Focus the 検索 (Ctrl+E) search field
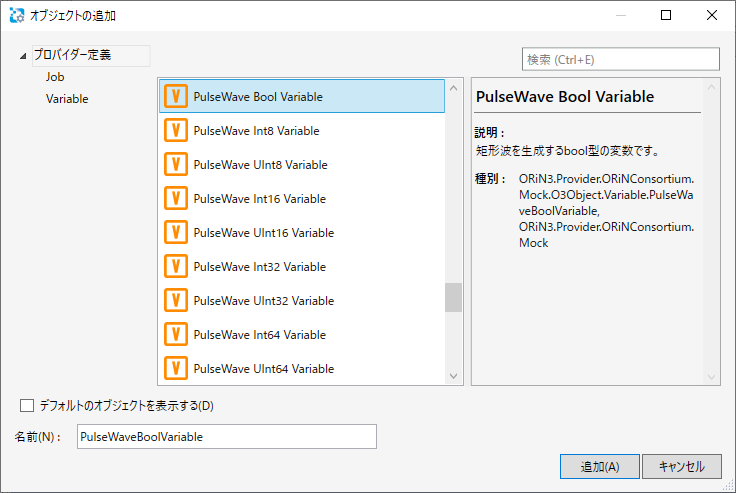The image size is (736, 493). pyautogui.click(x=621, y=59)
